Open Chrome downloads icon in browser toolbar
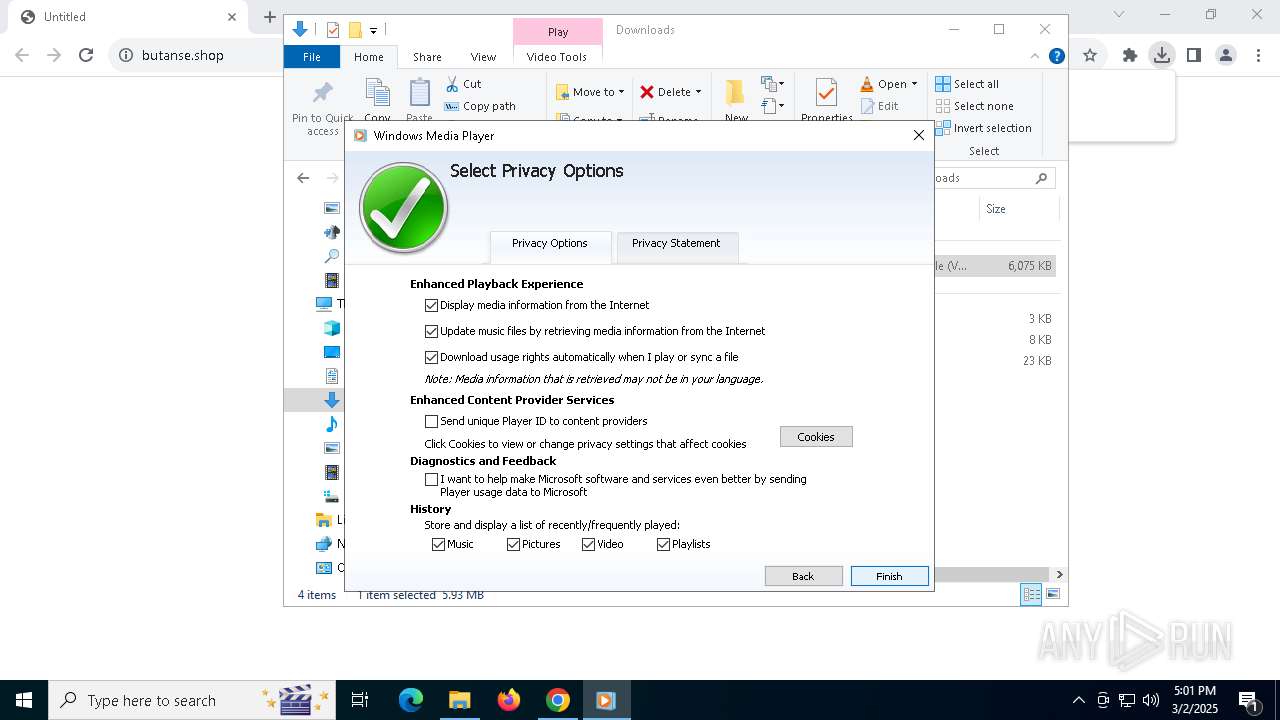Image resolution: width=1280 pixels, height=720 pixels. 1161,55
